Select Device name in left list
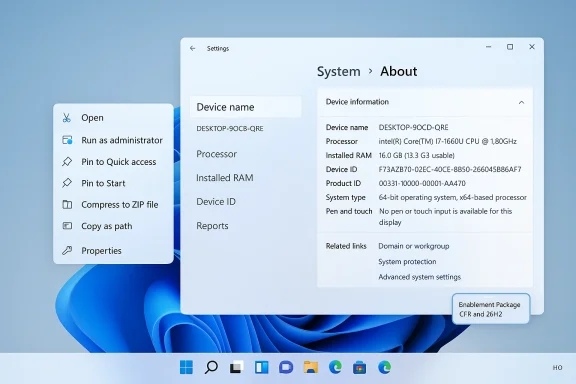 [245, 107]
